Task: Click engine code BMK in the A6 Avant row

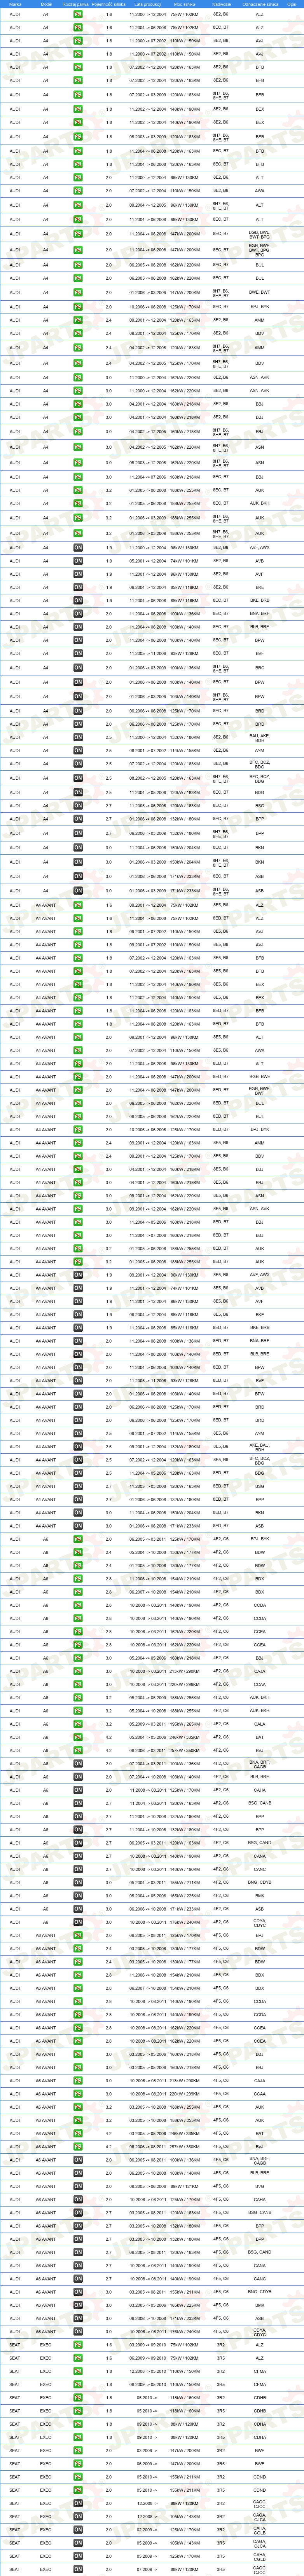Action: [x=260, y=2305]
